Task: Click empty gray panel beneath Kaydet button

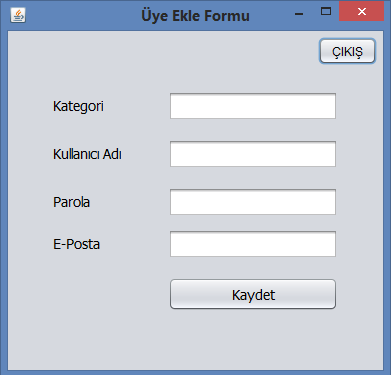Action: pyautogui.click(x=253, y=338)
